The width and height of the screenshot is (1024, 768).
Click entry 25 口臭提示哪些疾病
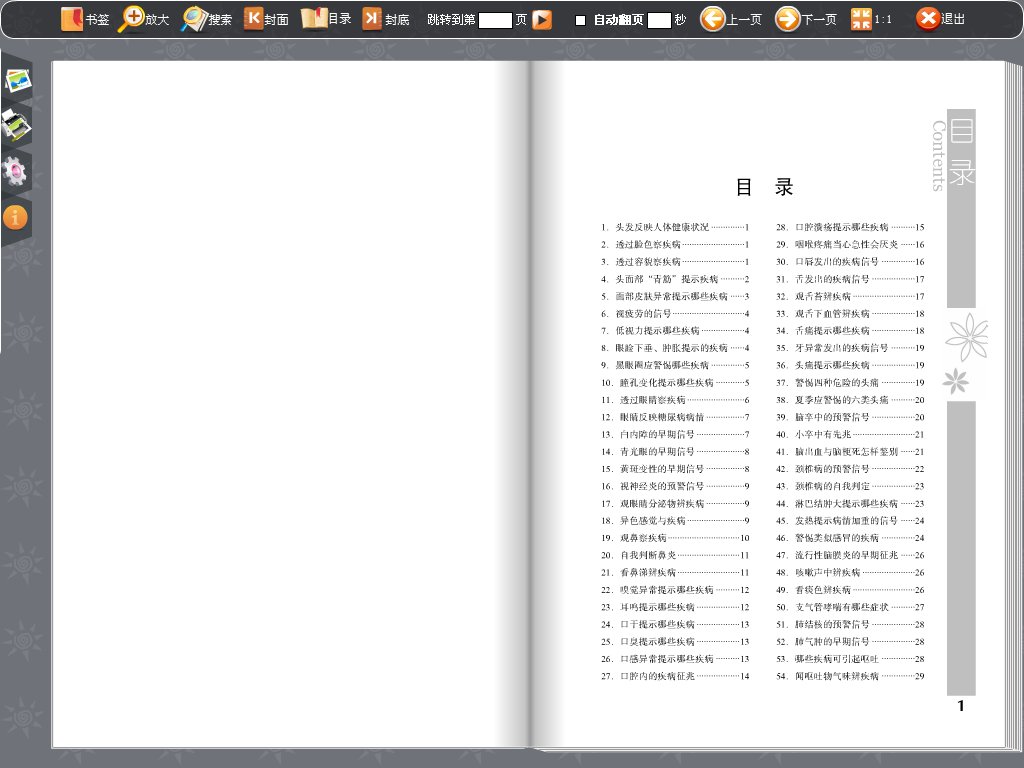675,641
